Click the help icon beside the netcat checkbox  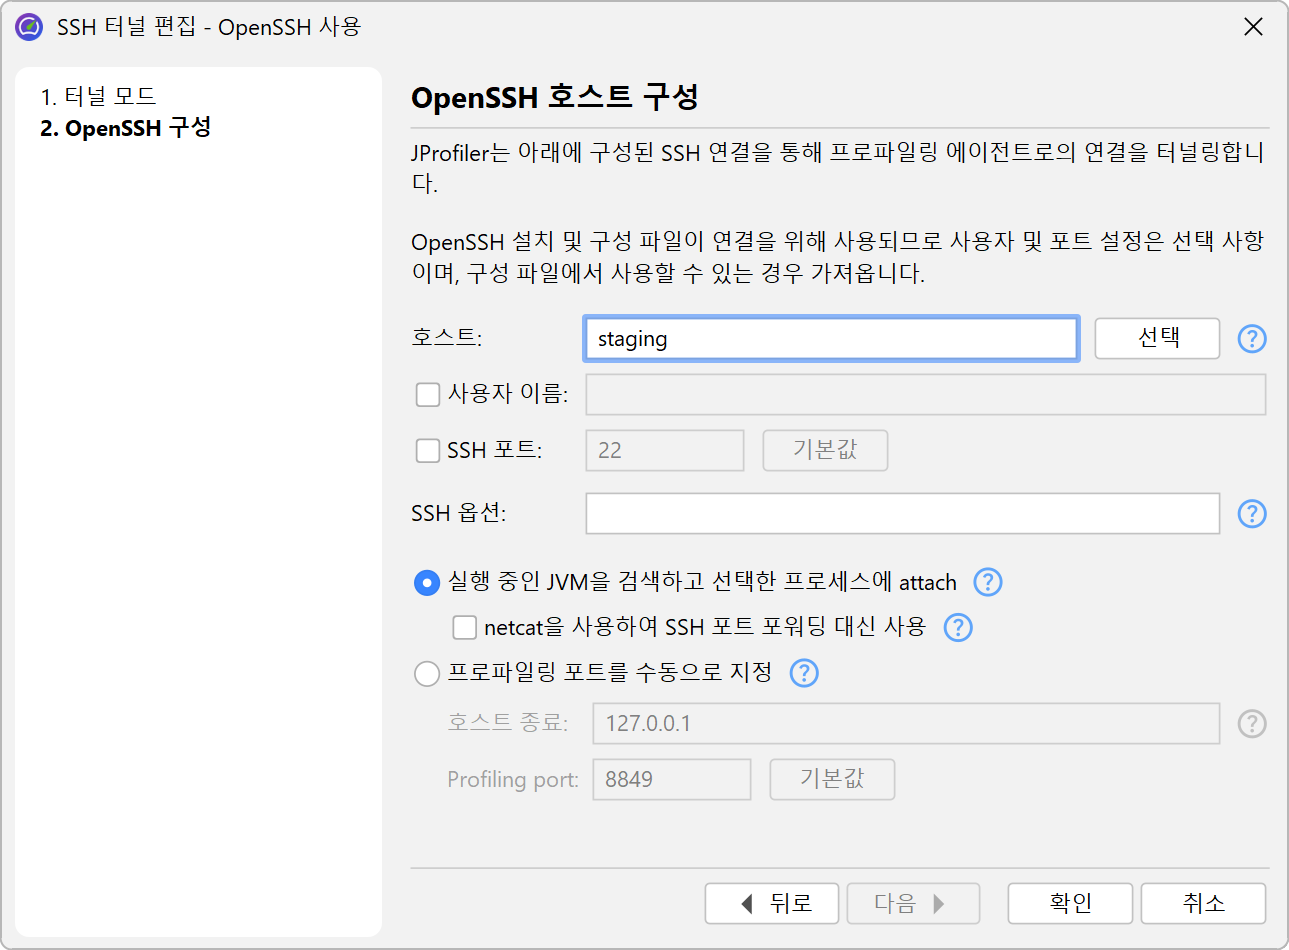pos(958,627)
